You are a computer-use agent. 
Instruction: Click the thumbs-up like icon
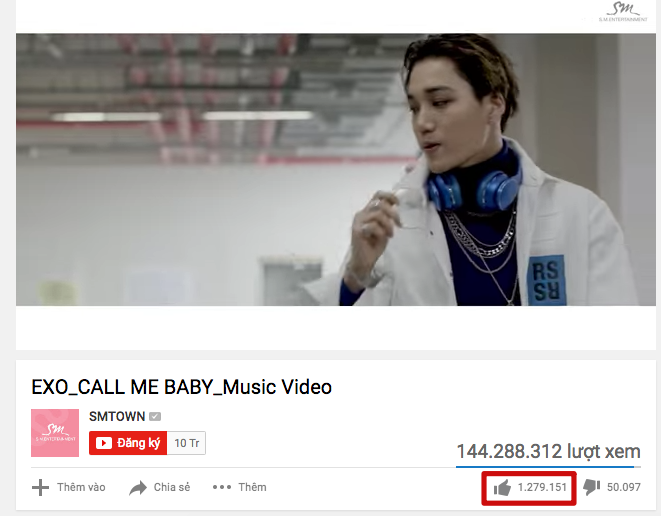point(502,488)
